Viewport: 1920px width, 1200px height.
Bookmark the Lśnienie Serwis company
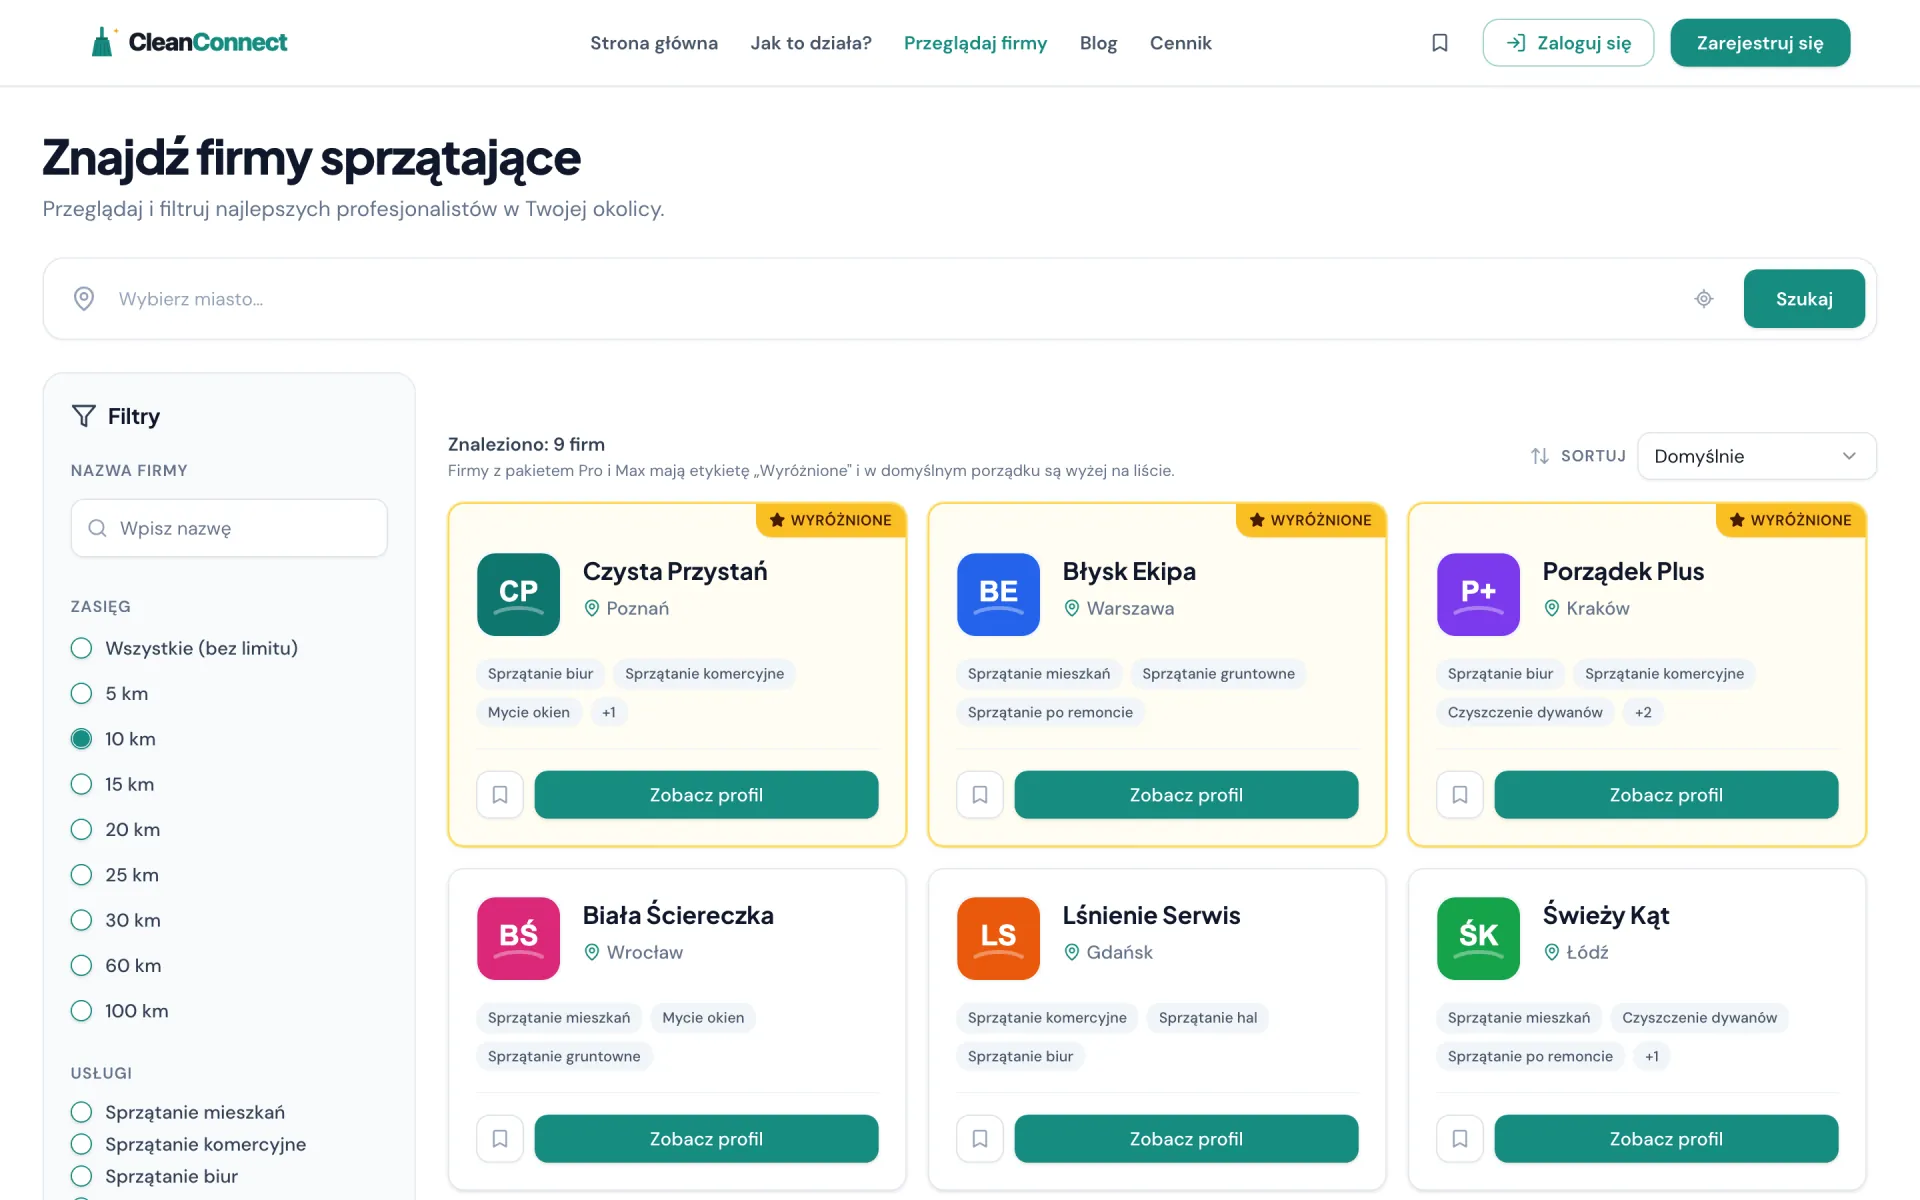point(980,1139)
